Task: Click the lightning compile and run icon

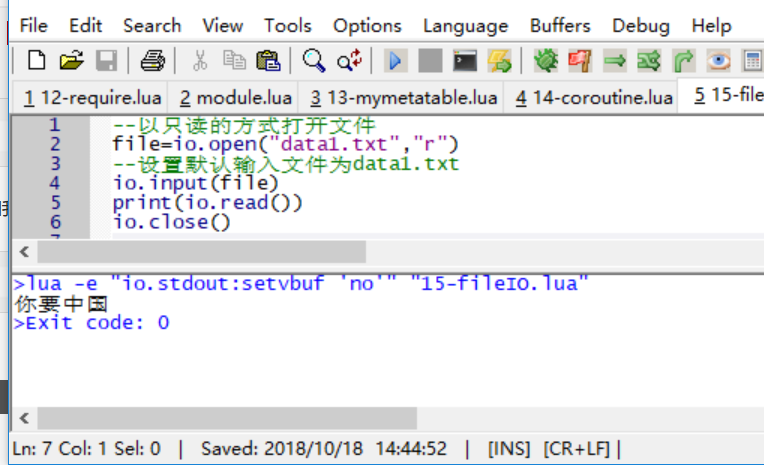Action: click(x=500, y=61)
